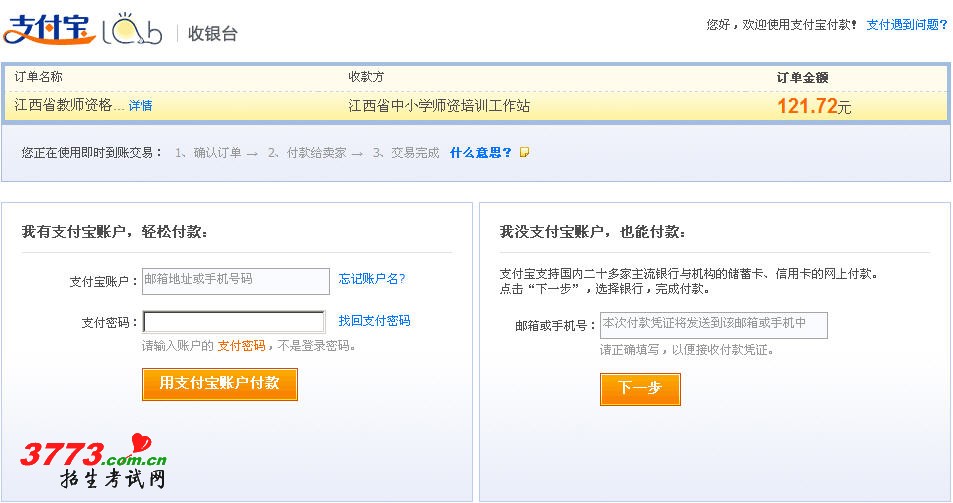Focus the 支付密码 password field
Screen dimensions: 953x503
[x=234, y=322]
